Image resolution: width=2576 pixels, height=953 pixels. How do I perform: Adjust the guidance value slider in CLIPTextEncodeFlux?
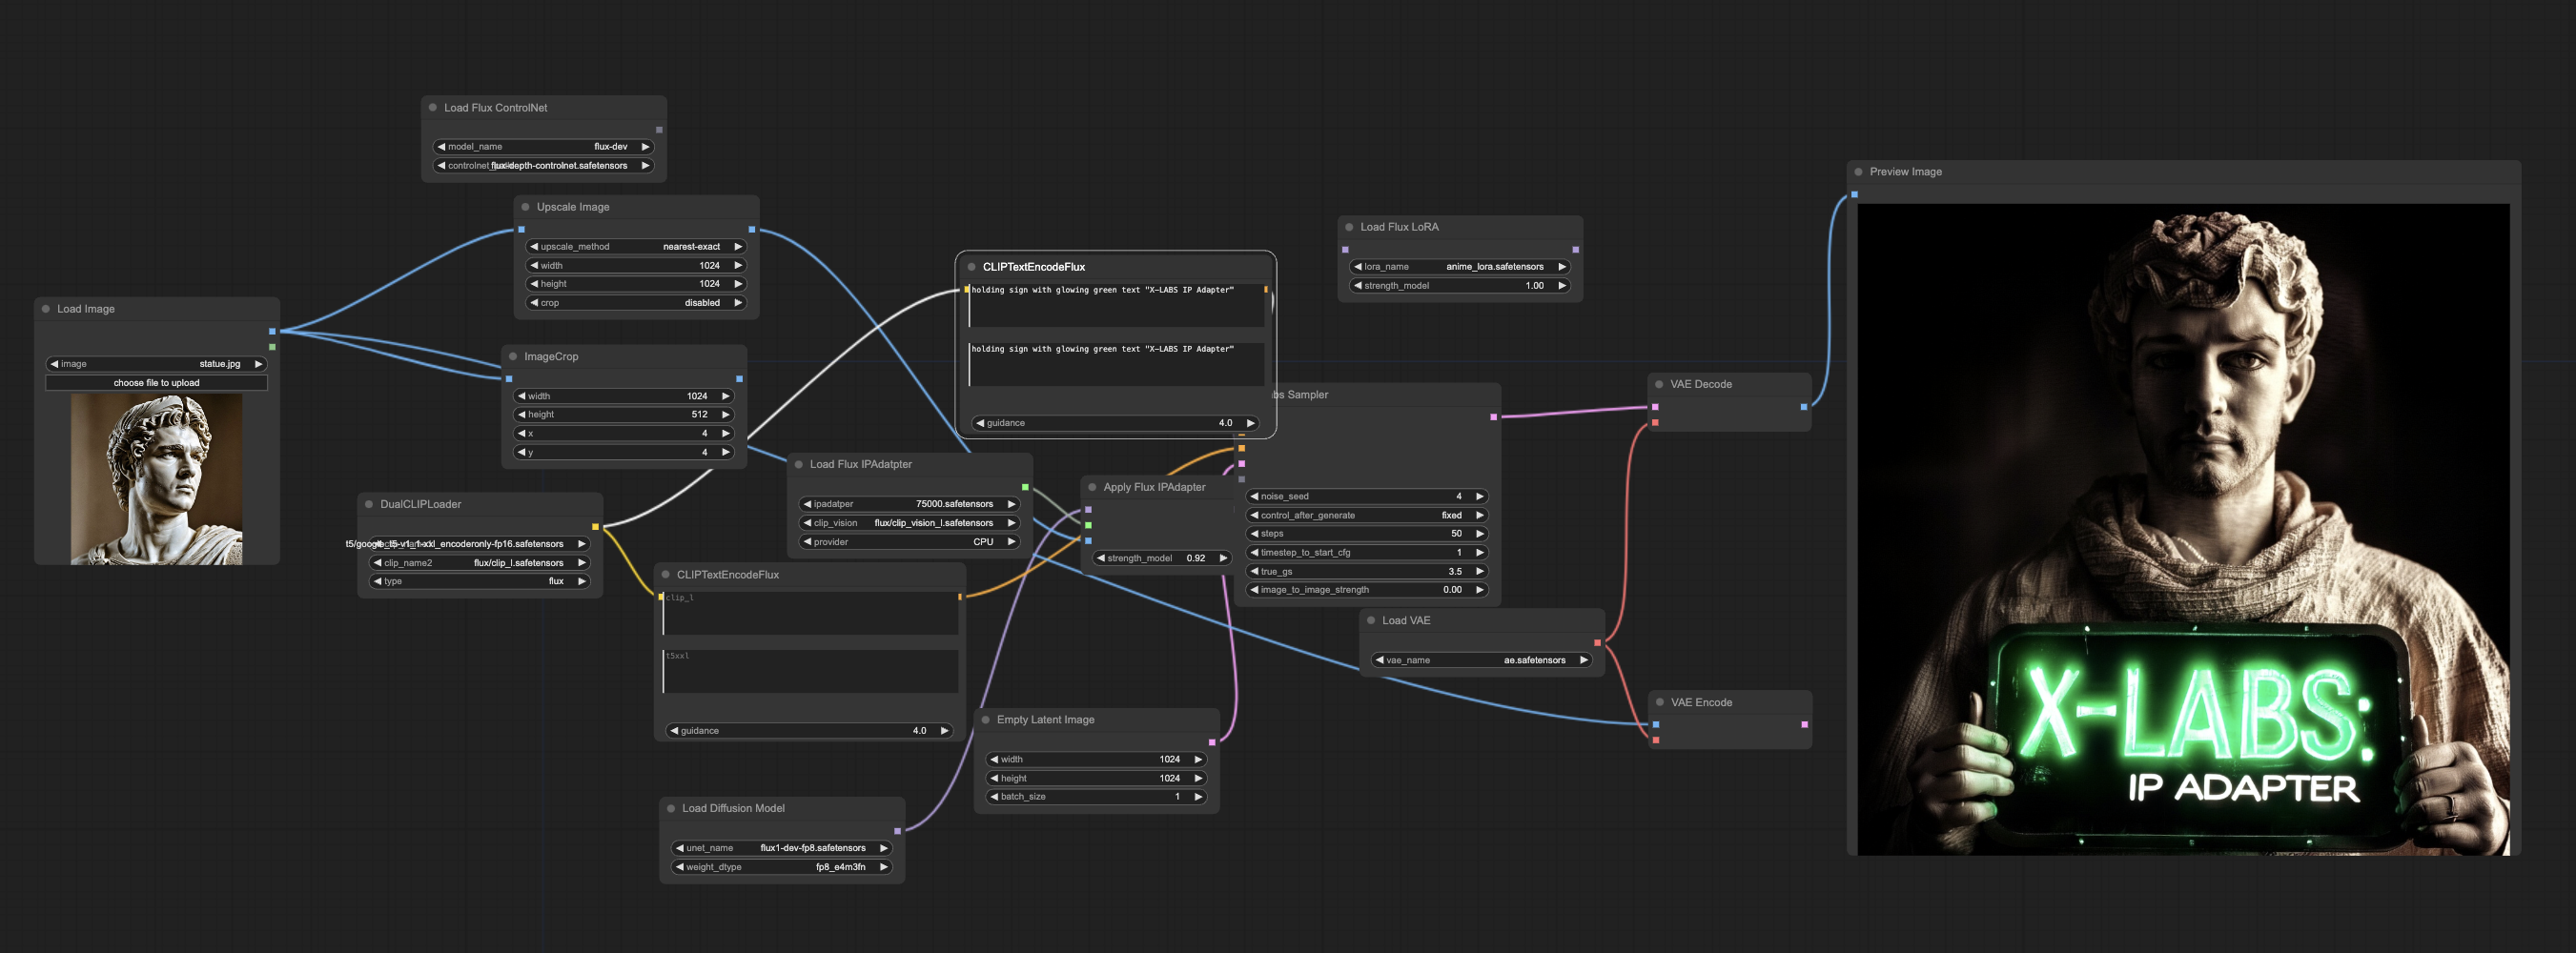click(x=1115, y=423)
